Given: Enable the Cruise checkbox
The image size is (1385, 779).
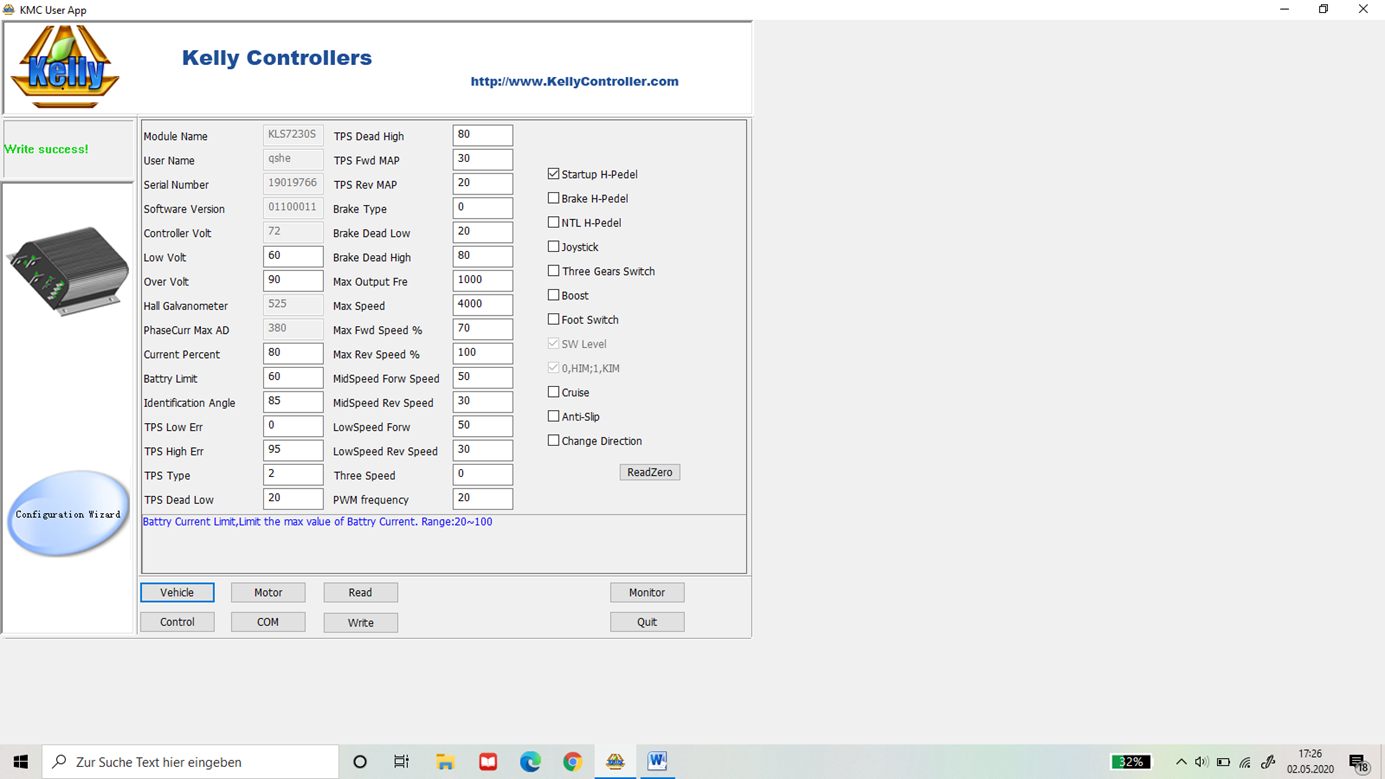Looking at the screenshot, I should click(x=554, y=392).
